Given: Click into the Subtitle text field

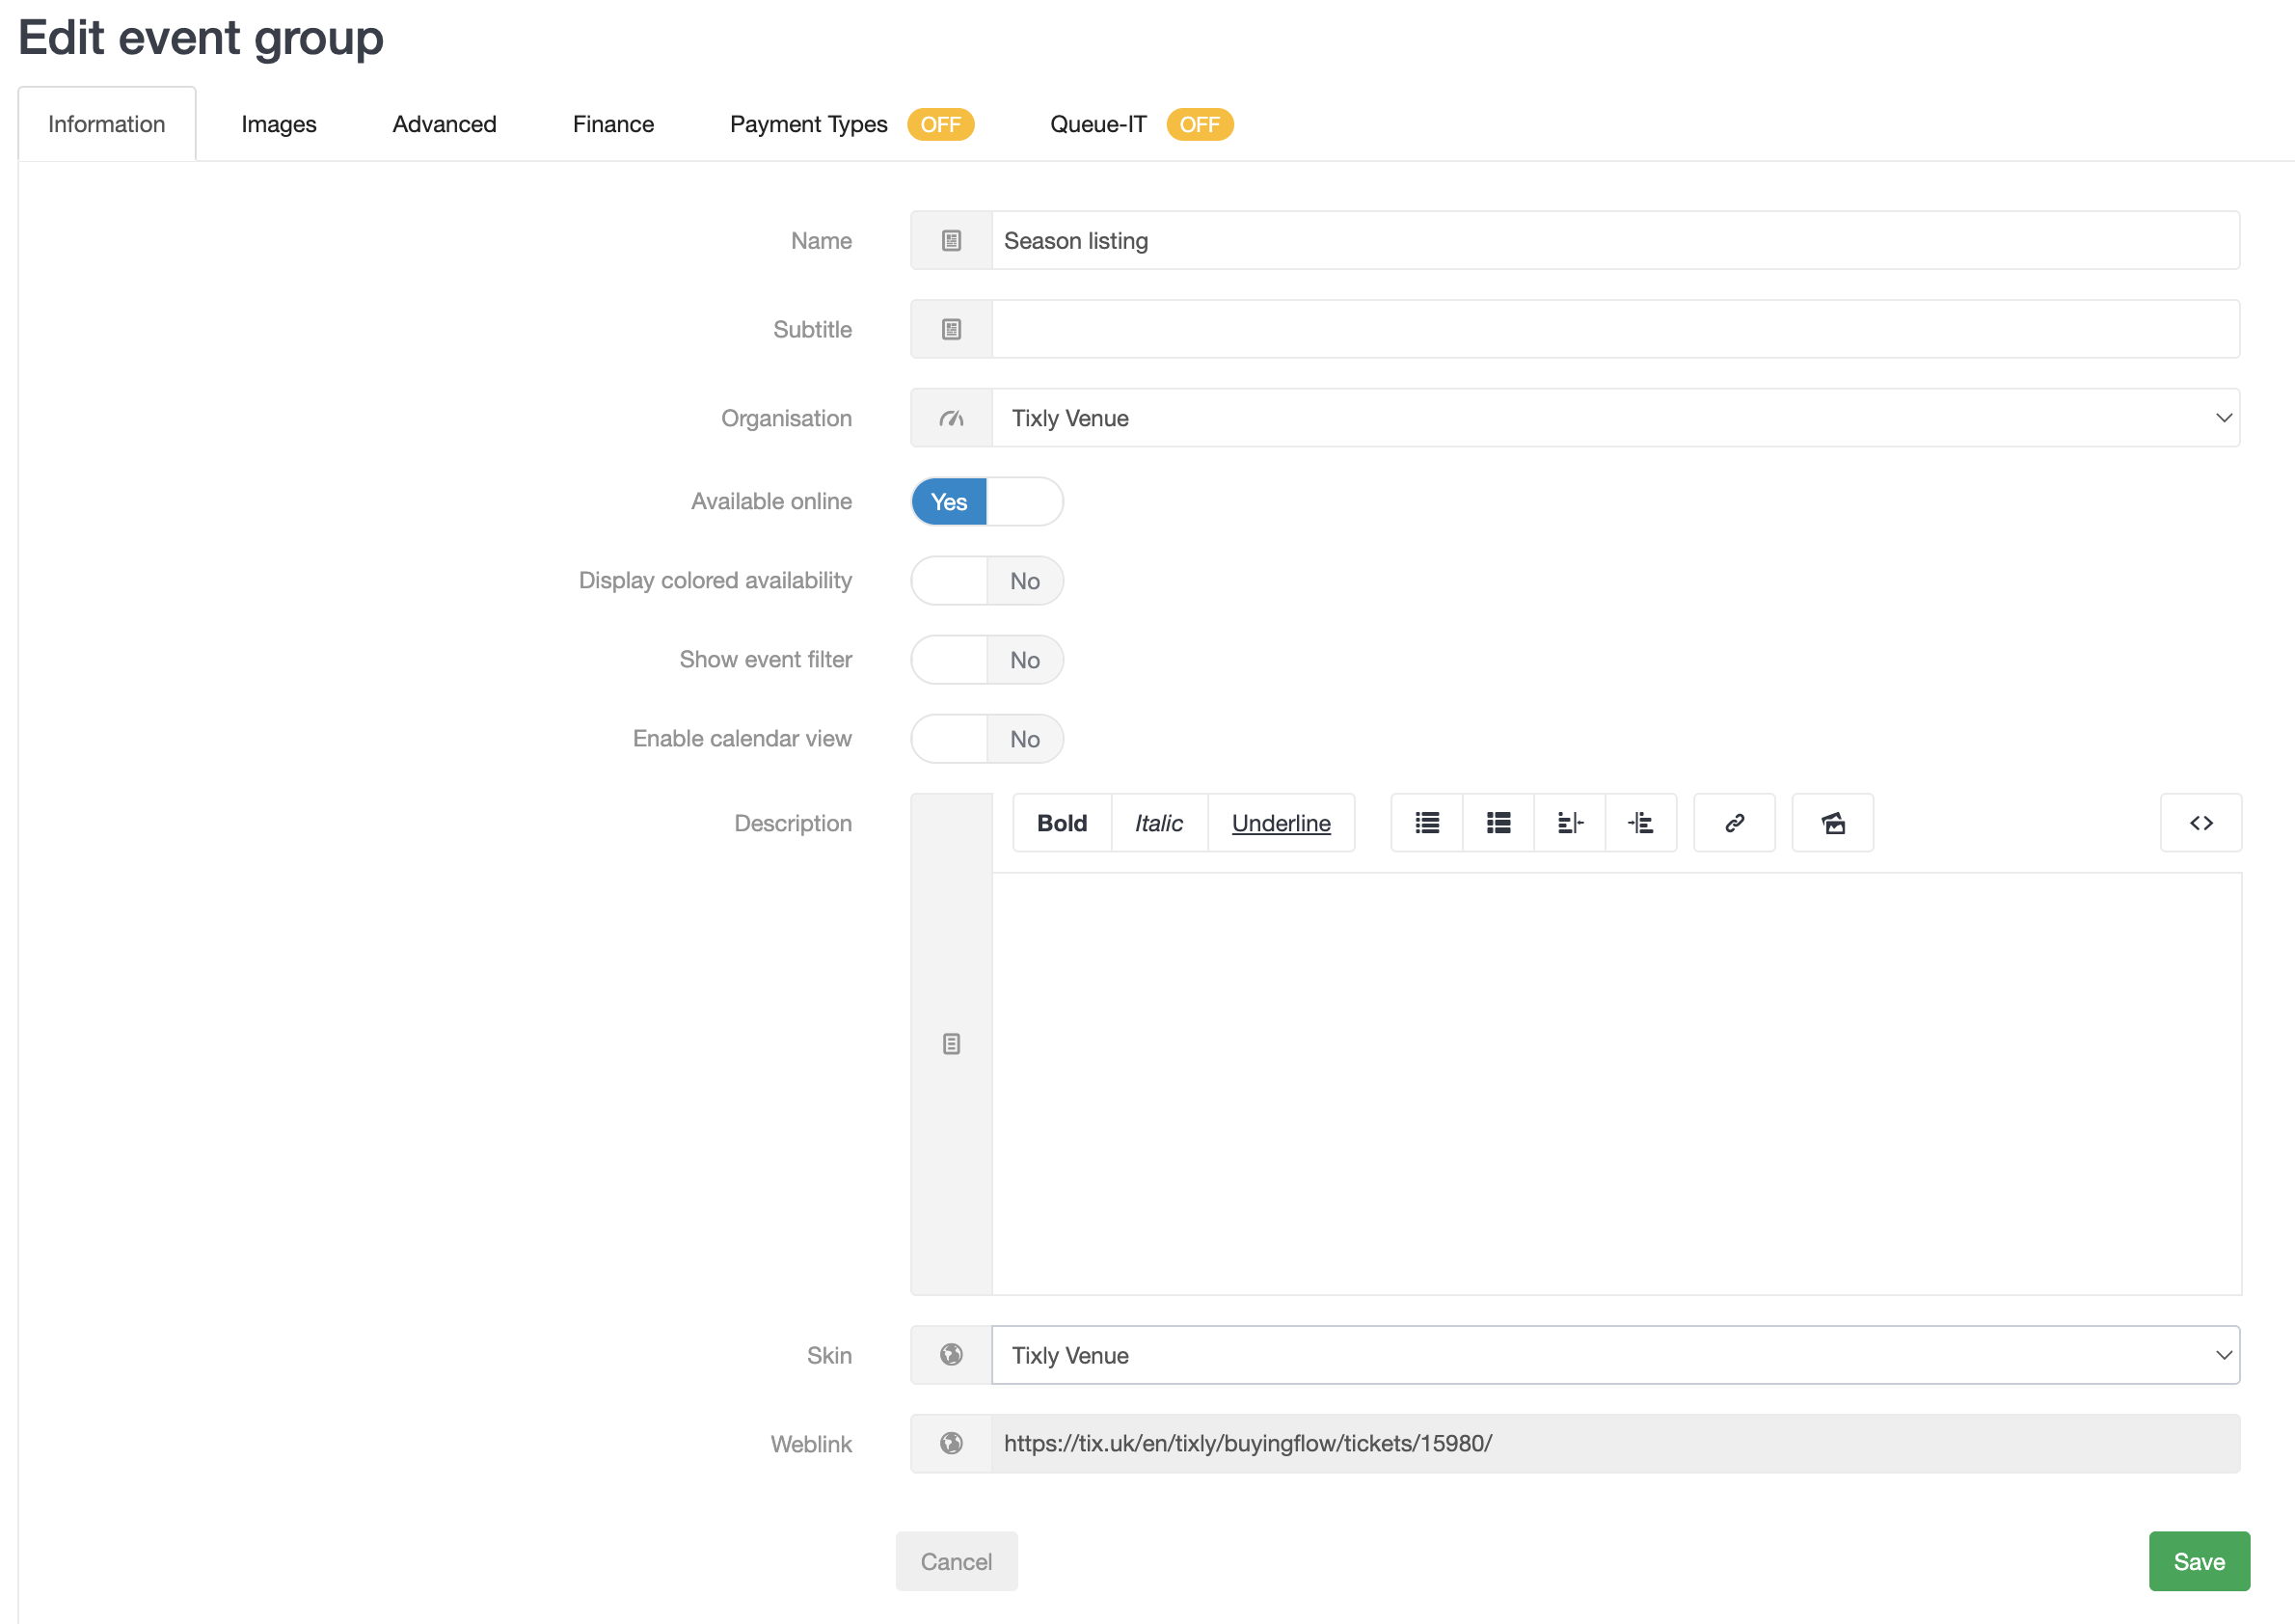Looking at the screenshot, I should (1614, 329).
